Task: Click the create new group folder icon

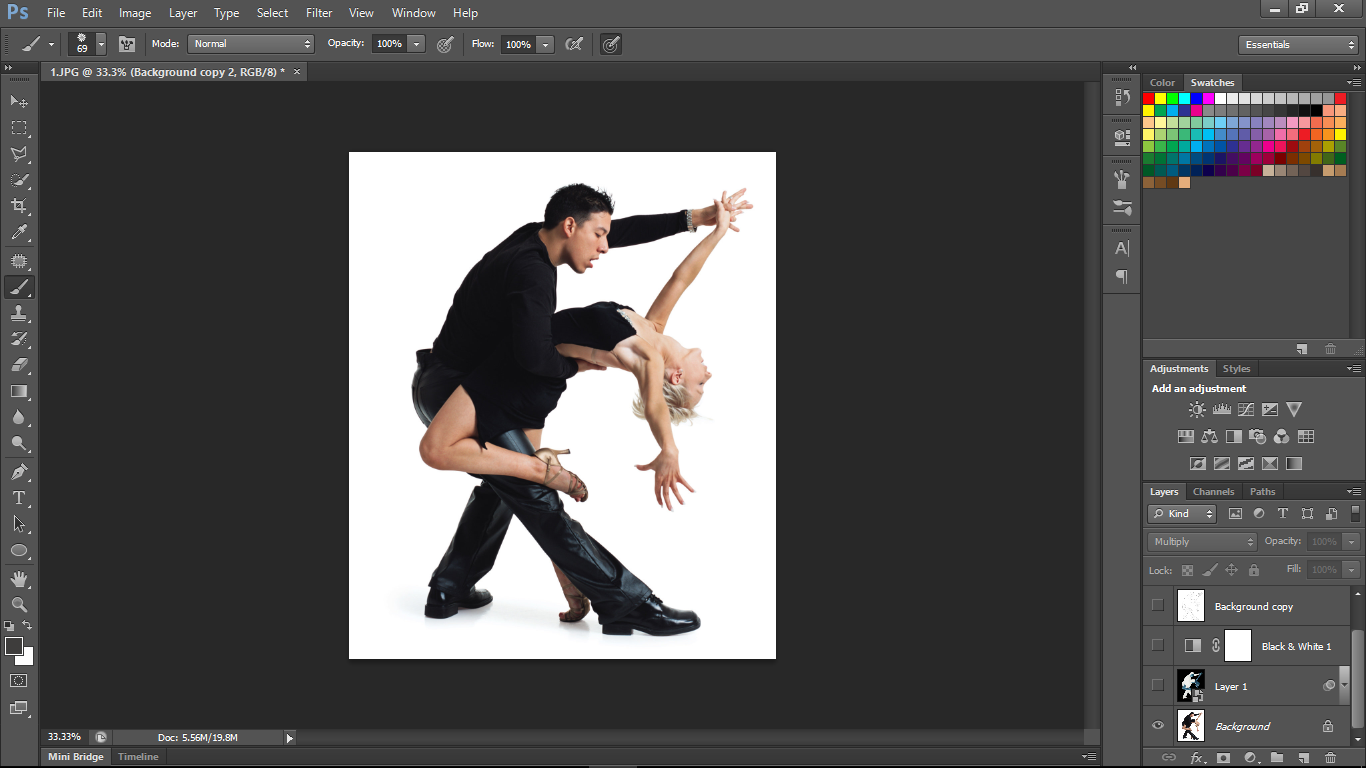Action: tap(1277, 758)
